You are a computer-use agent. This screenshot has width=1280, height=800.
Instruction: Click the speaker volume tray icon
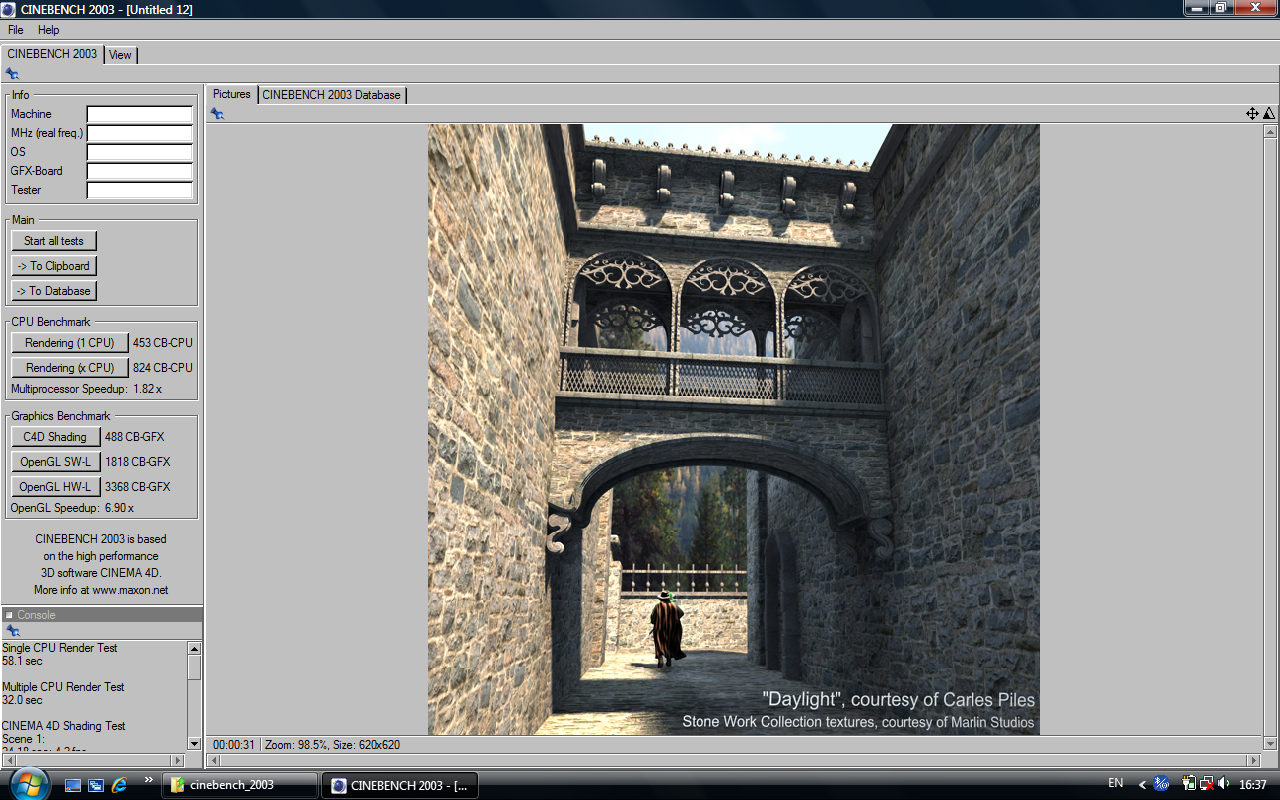pyautogui.click(x=1224, y=784)
